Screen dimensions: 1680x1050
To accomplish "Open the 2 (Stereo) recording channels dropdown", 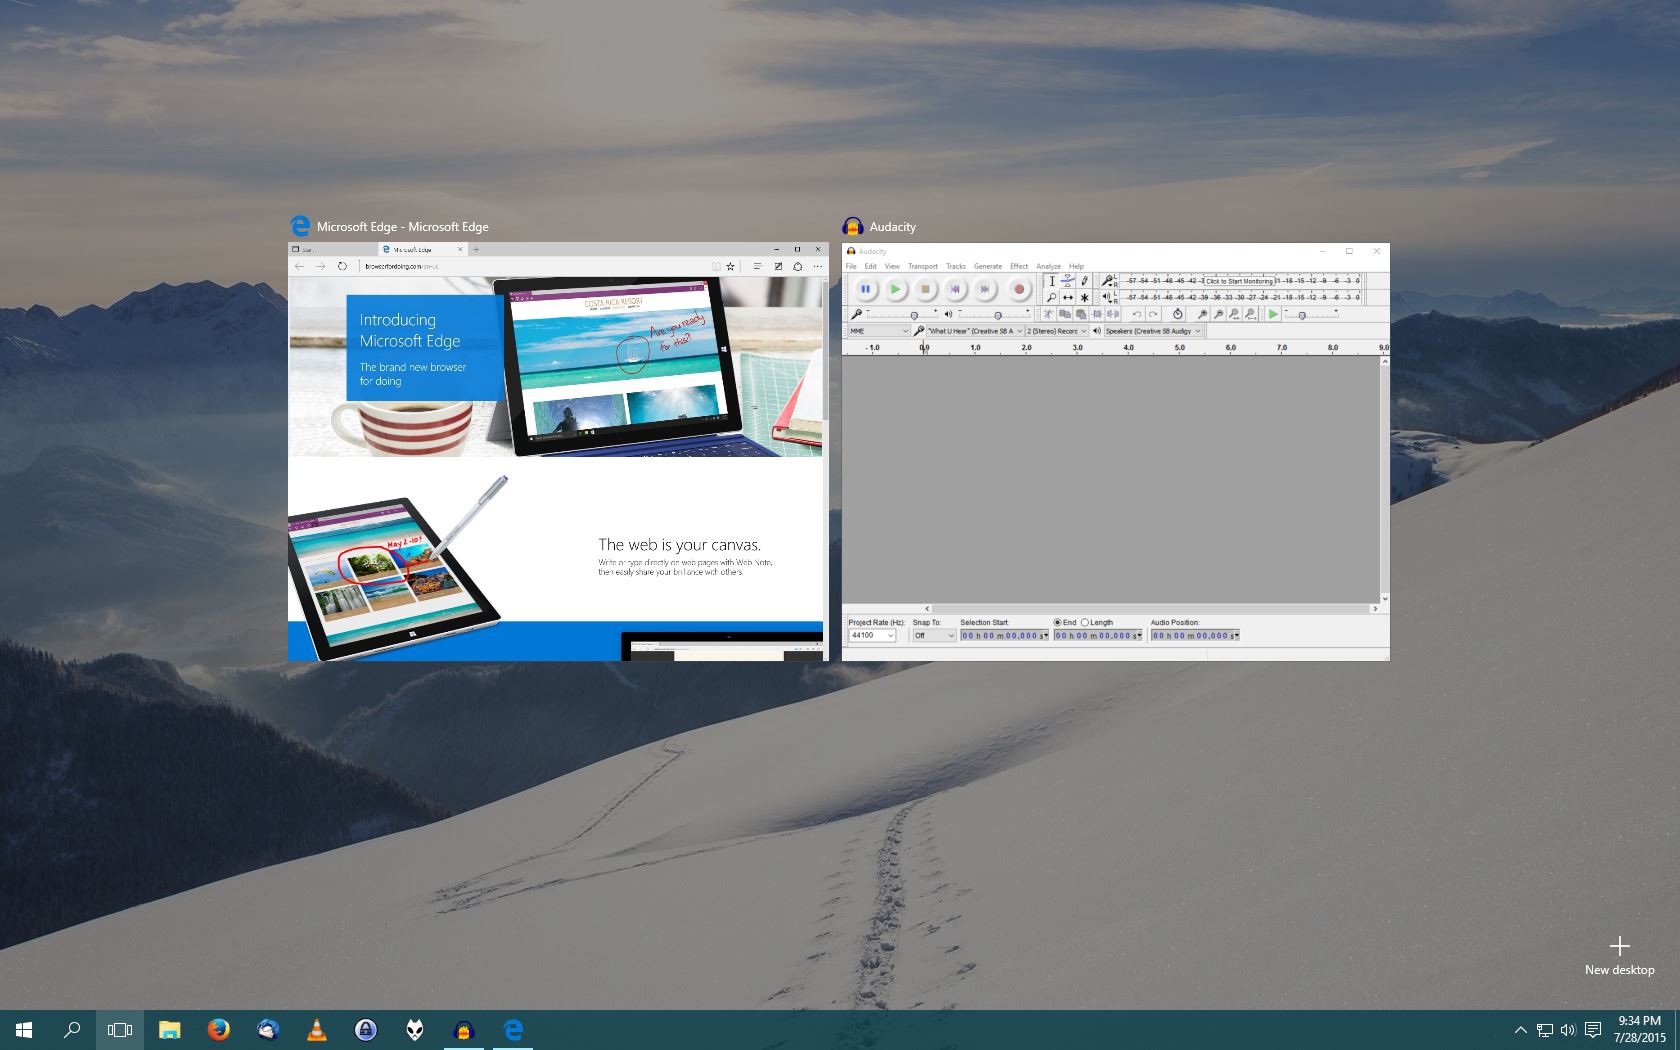I will 1057,331.
